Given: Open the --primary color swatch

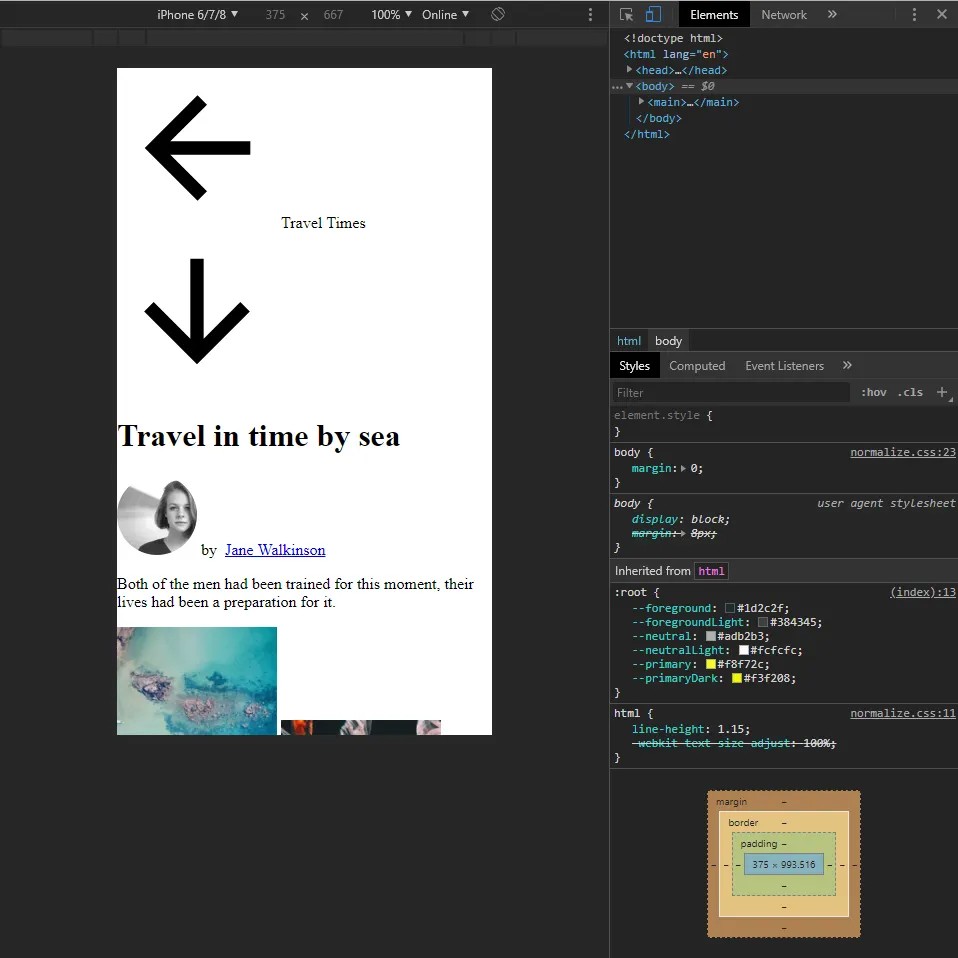Looking at the screenshot, I should tap(711, 664).
